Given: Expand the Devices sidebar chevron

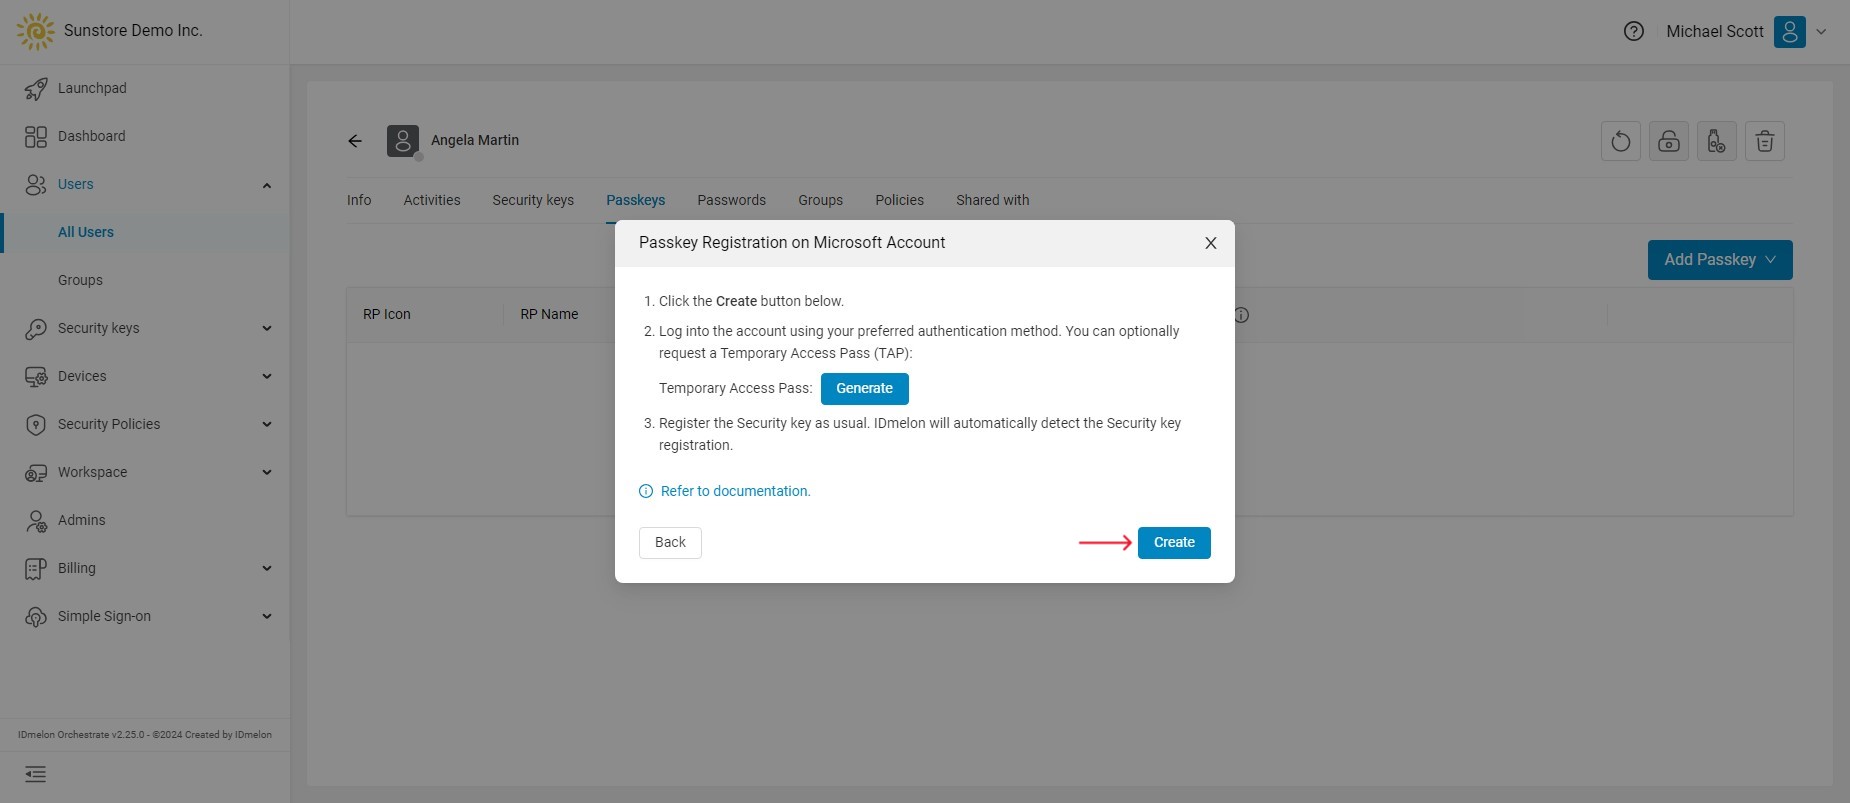Looking at the screenshot, I should coord(267,377).
